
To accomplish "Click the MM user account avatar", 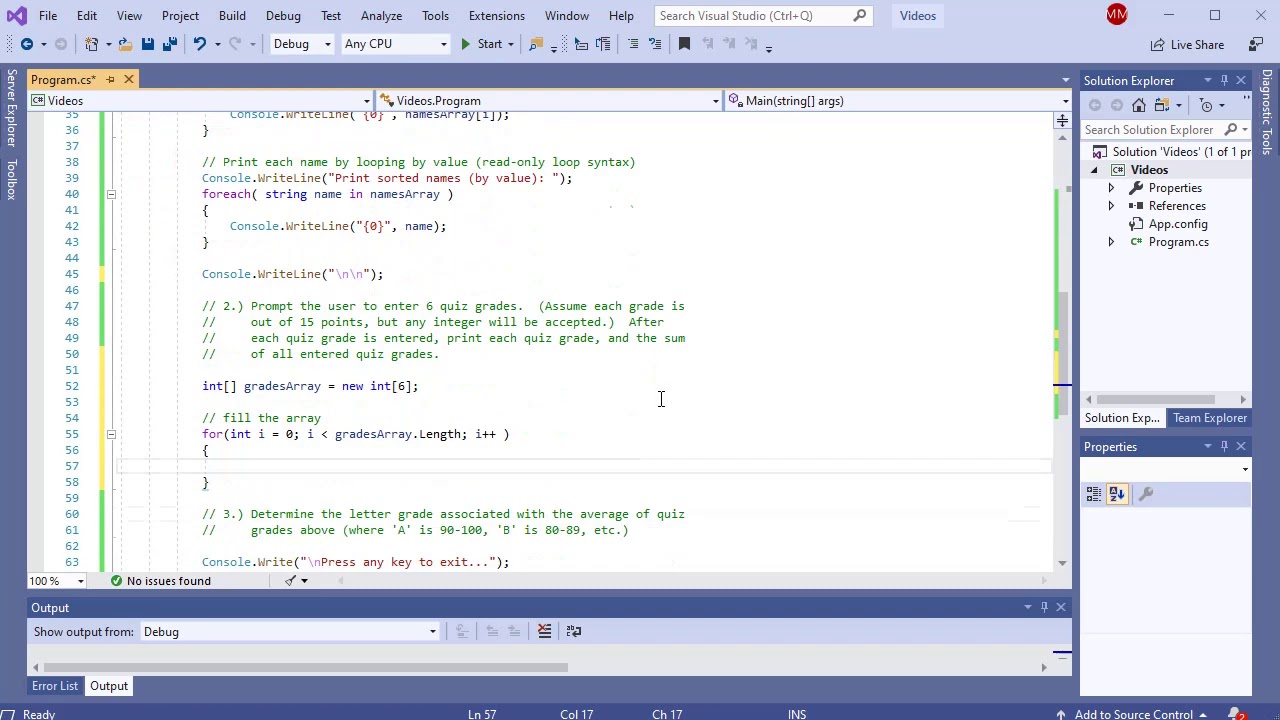I will coord(1117,14).
